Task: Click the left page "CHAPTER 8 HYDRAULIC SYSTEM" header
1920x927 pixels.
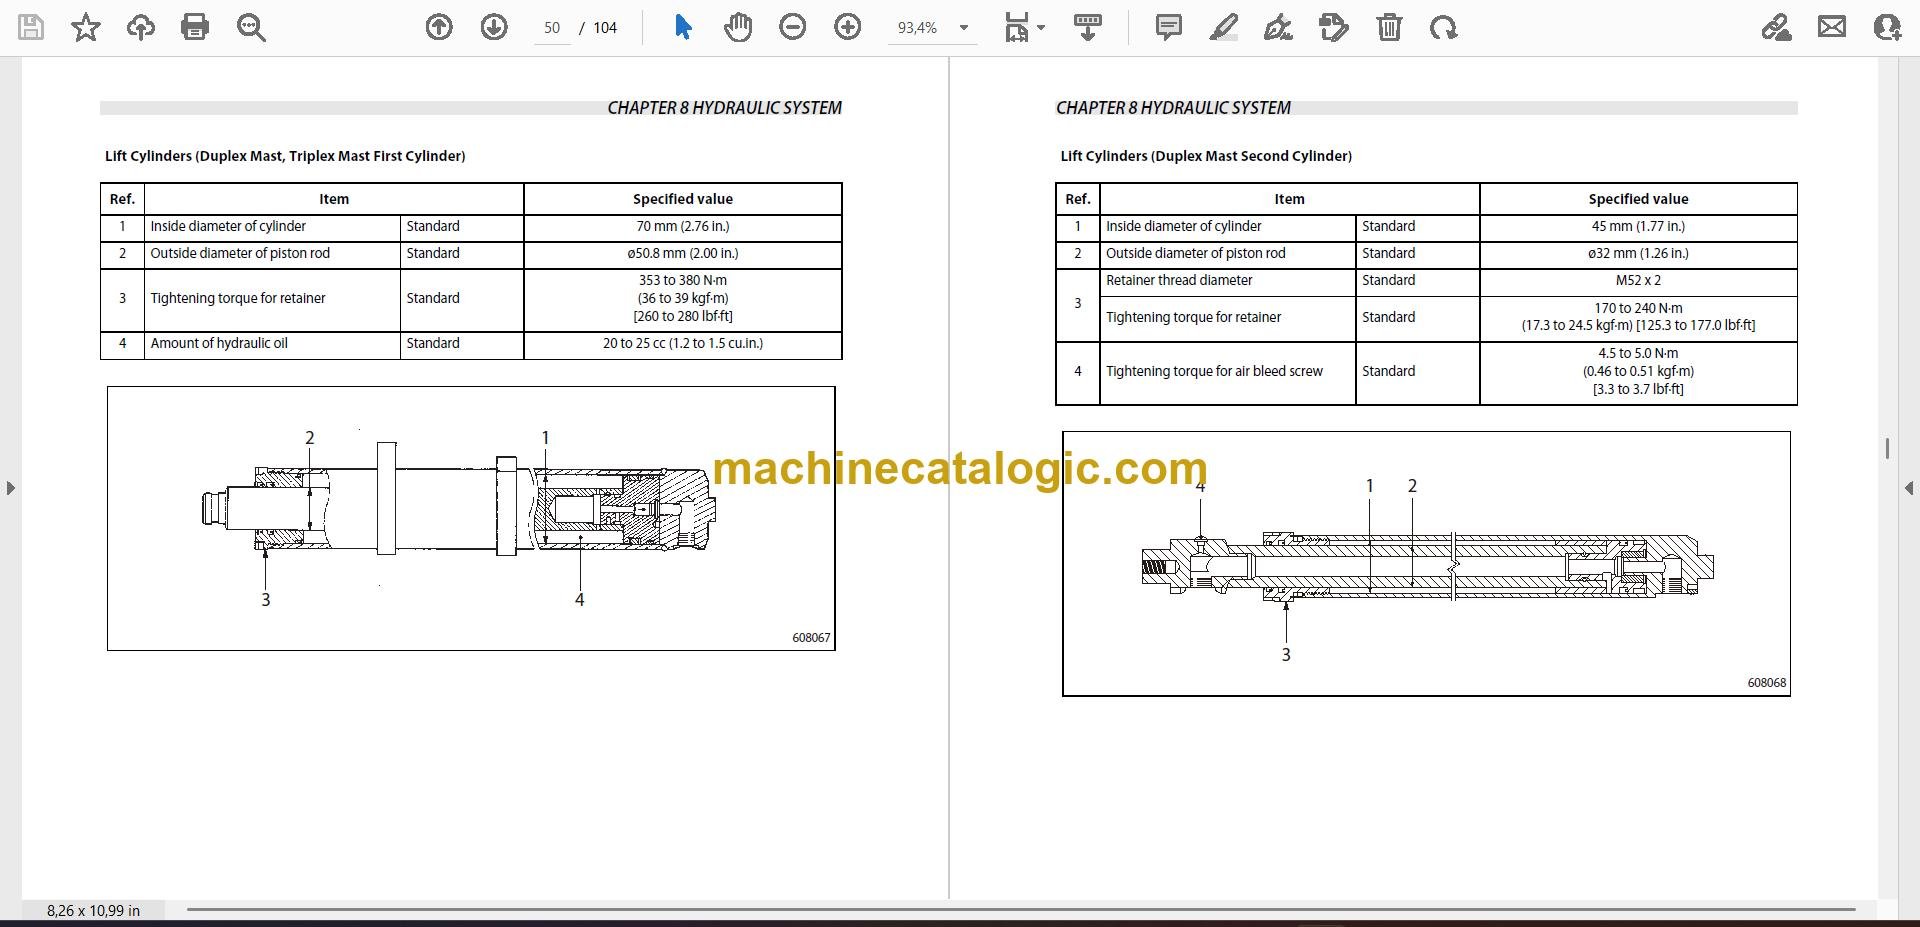Action: point(724,108)
